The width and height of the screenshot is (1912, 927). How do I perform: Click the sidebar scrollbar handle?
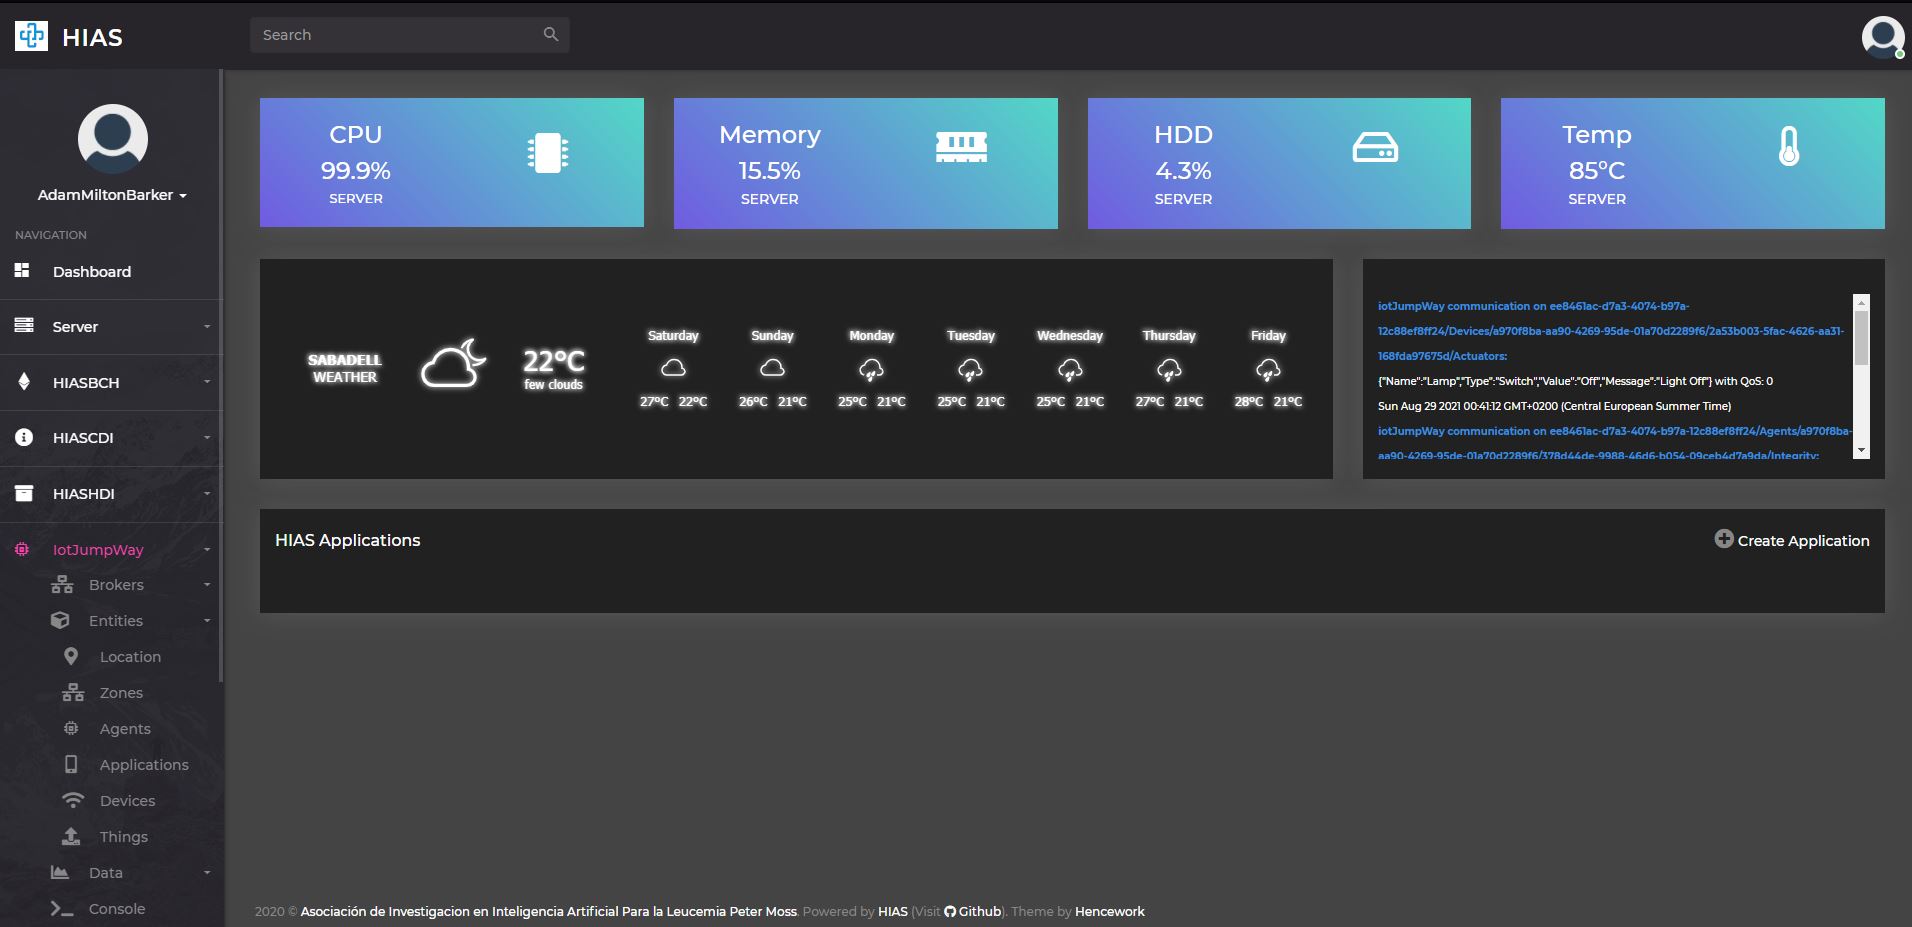click(x=221, y=377)
